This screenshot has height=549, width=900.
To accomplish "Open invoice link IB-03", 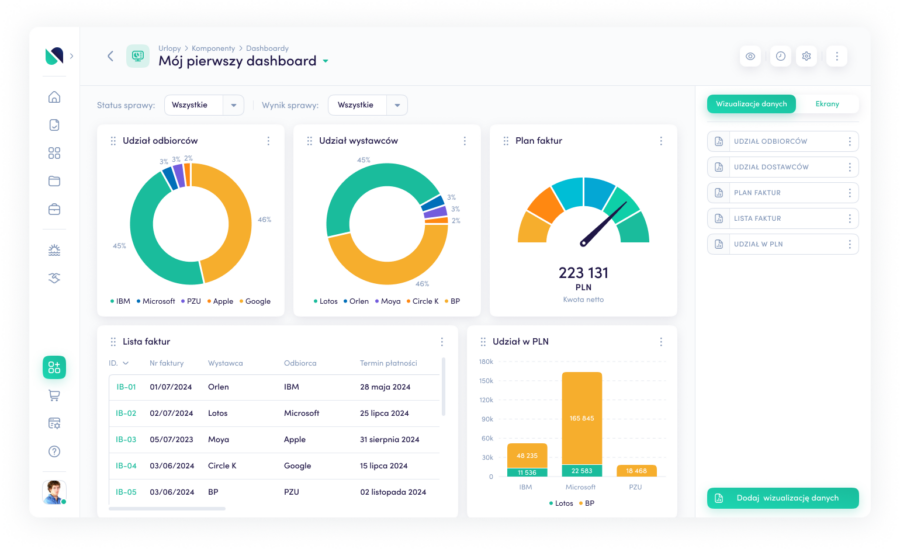I will [x=125, y=439].
